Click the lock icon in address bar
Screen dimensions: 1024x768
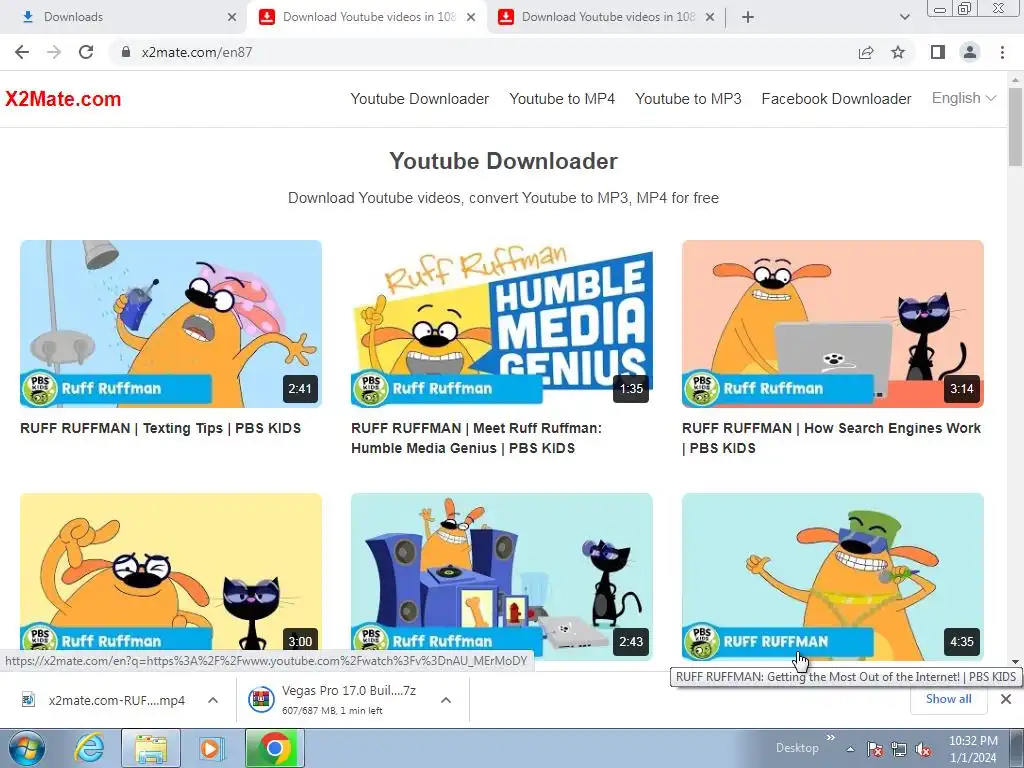click(126, 52)
